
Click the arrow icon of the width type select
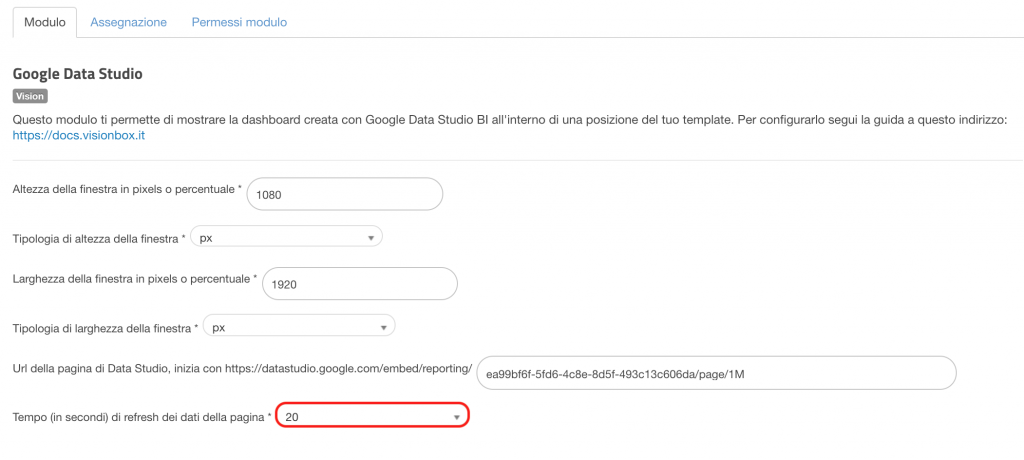(x=384, y=328)
